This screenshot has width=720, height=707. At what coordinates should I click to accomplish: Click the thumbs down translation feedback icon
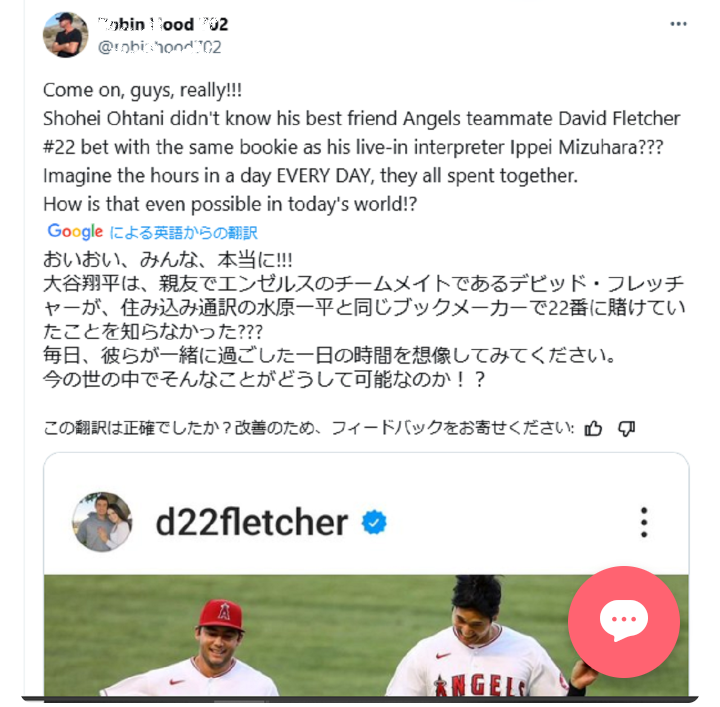626,428
